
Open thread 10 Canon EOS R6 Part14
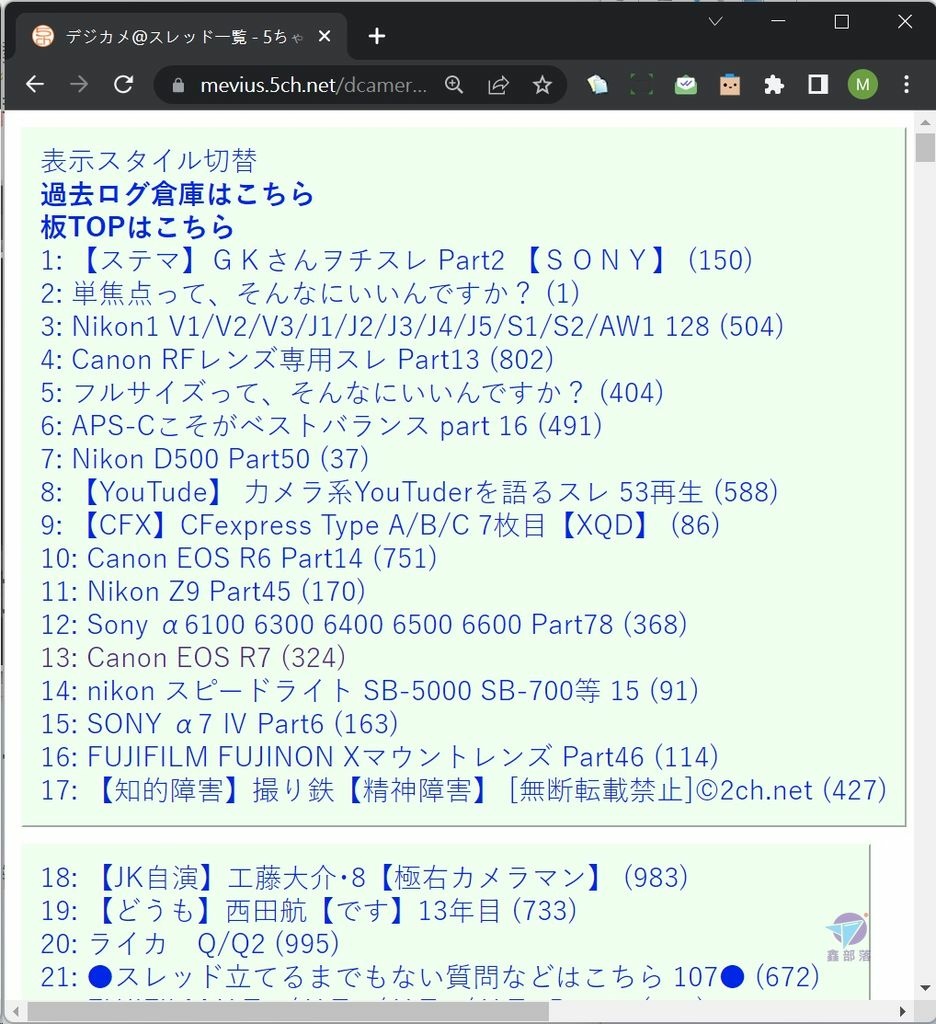[238, 558]
